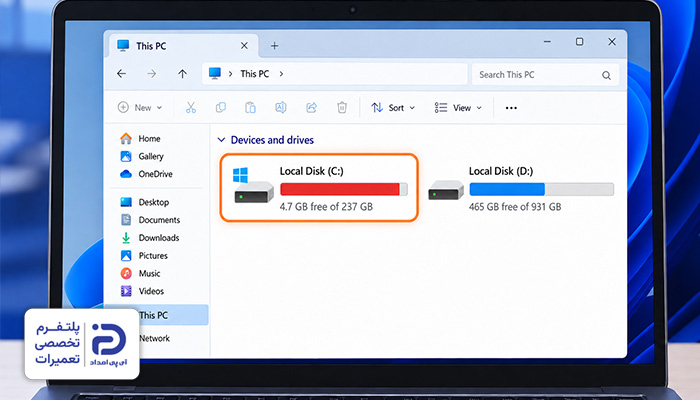Select This PC in the sidebar
This screenshot has width=700, height=400.
tap(156, 315)
